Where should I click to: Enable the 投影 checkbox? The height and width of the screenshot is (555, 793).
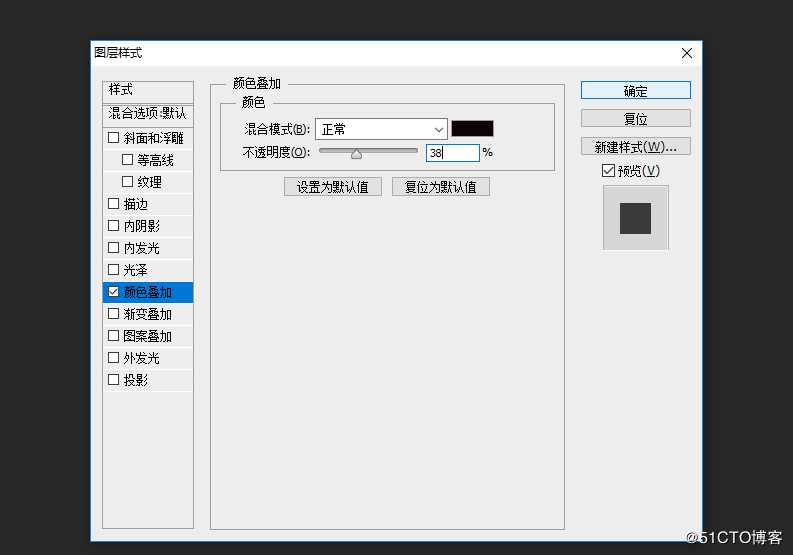point(114,379)
